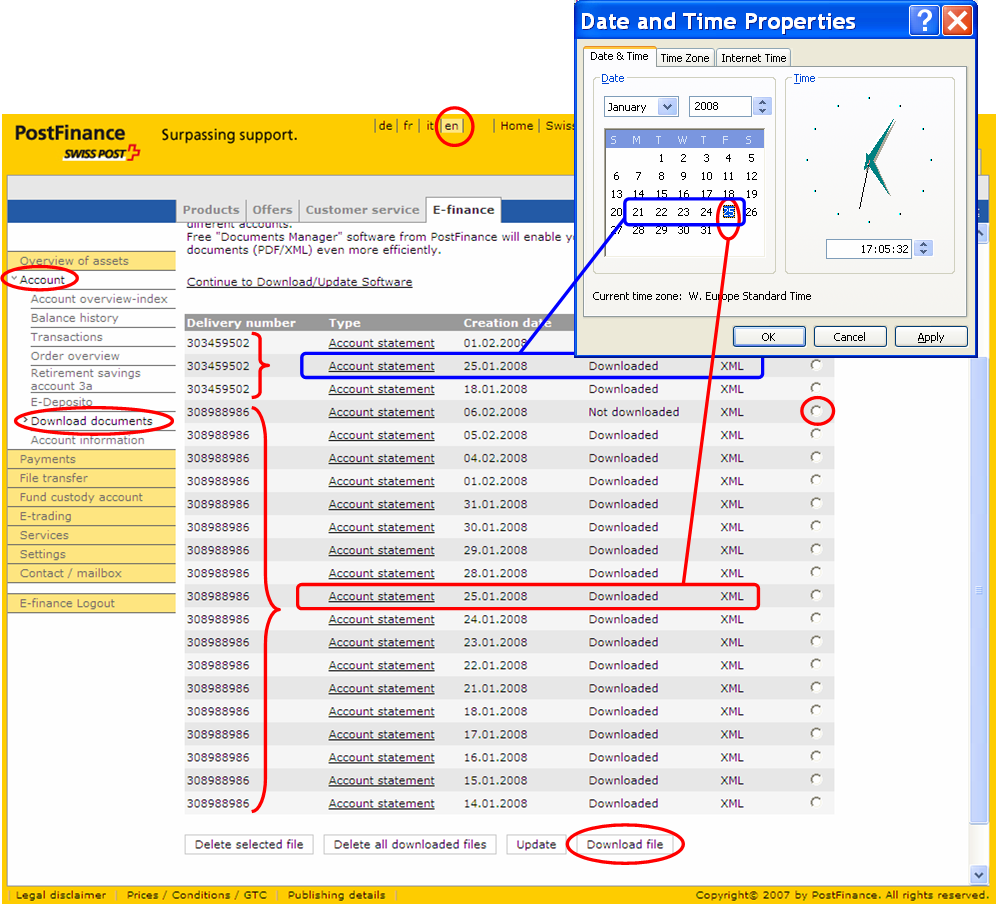996x904 pixels.
Task: Select the radio button for 14.01.2008 statement
Action: [816, 802]
